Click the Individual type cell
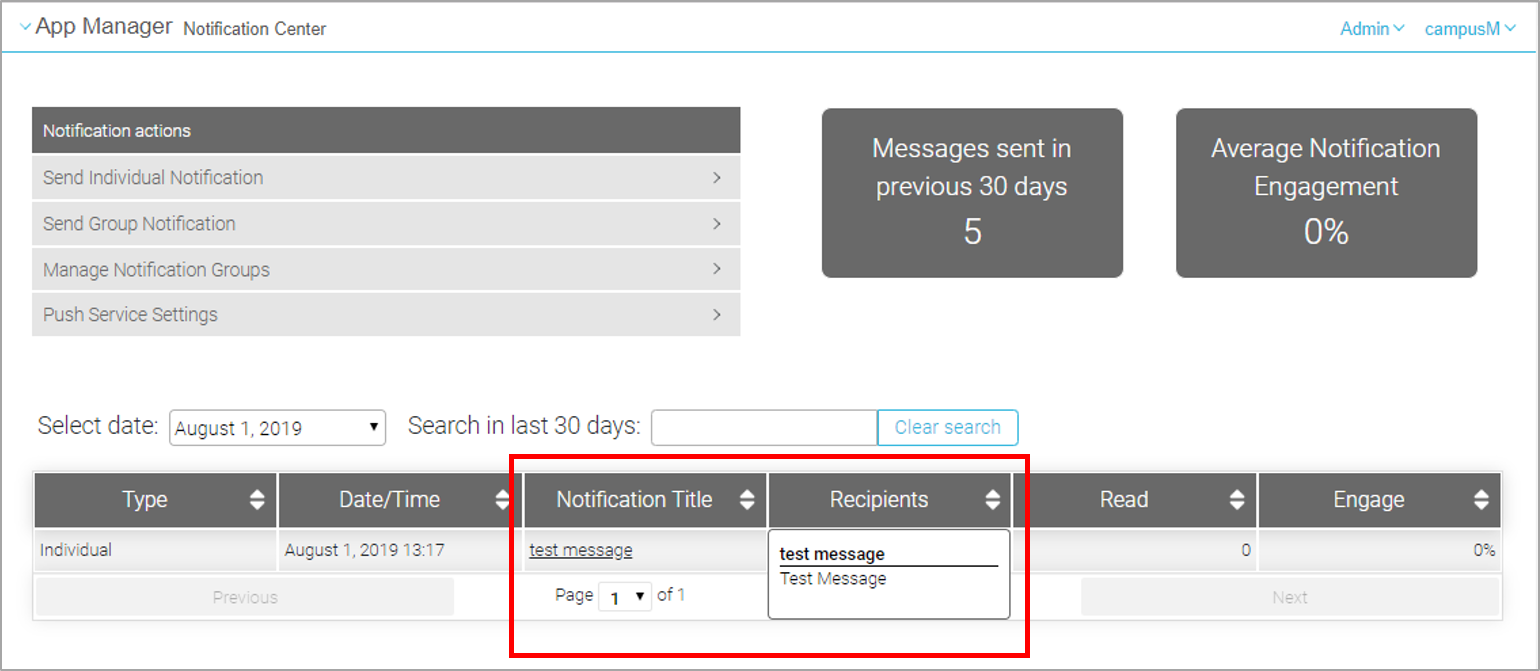The height and width of the screenshot is (671, 1540). pos(156,550)
